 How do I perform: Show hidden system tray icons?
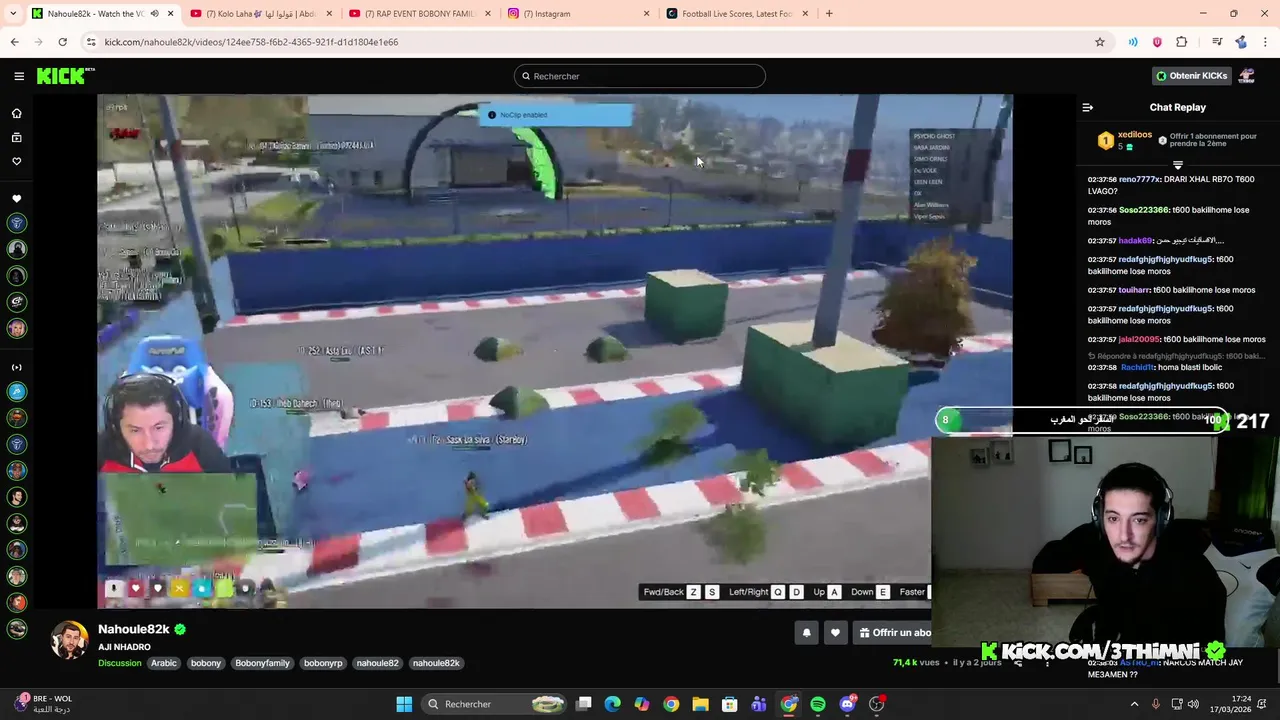pos(1134,704)
